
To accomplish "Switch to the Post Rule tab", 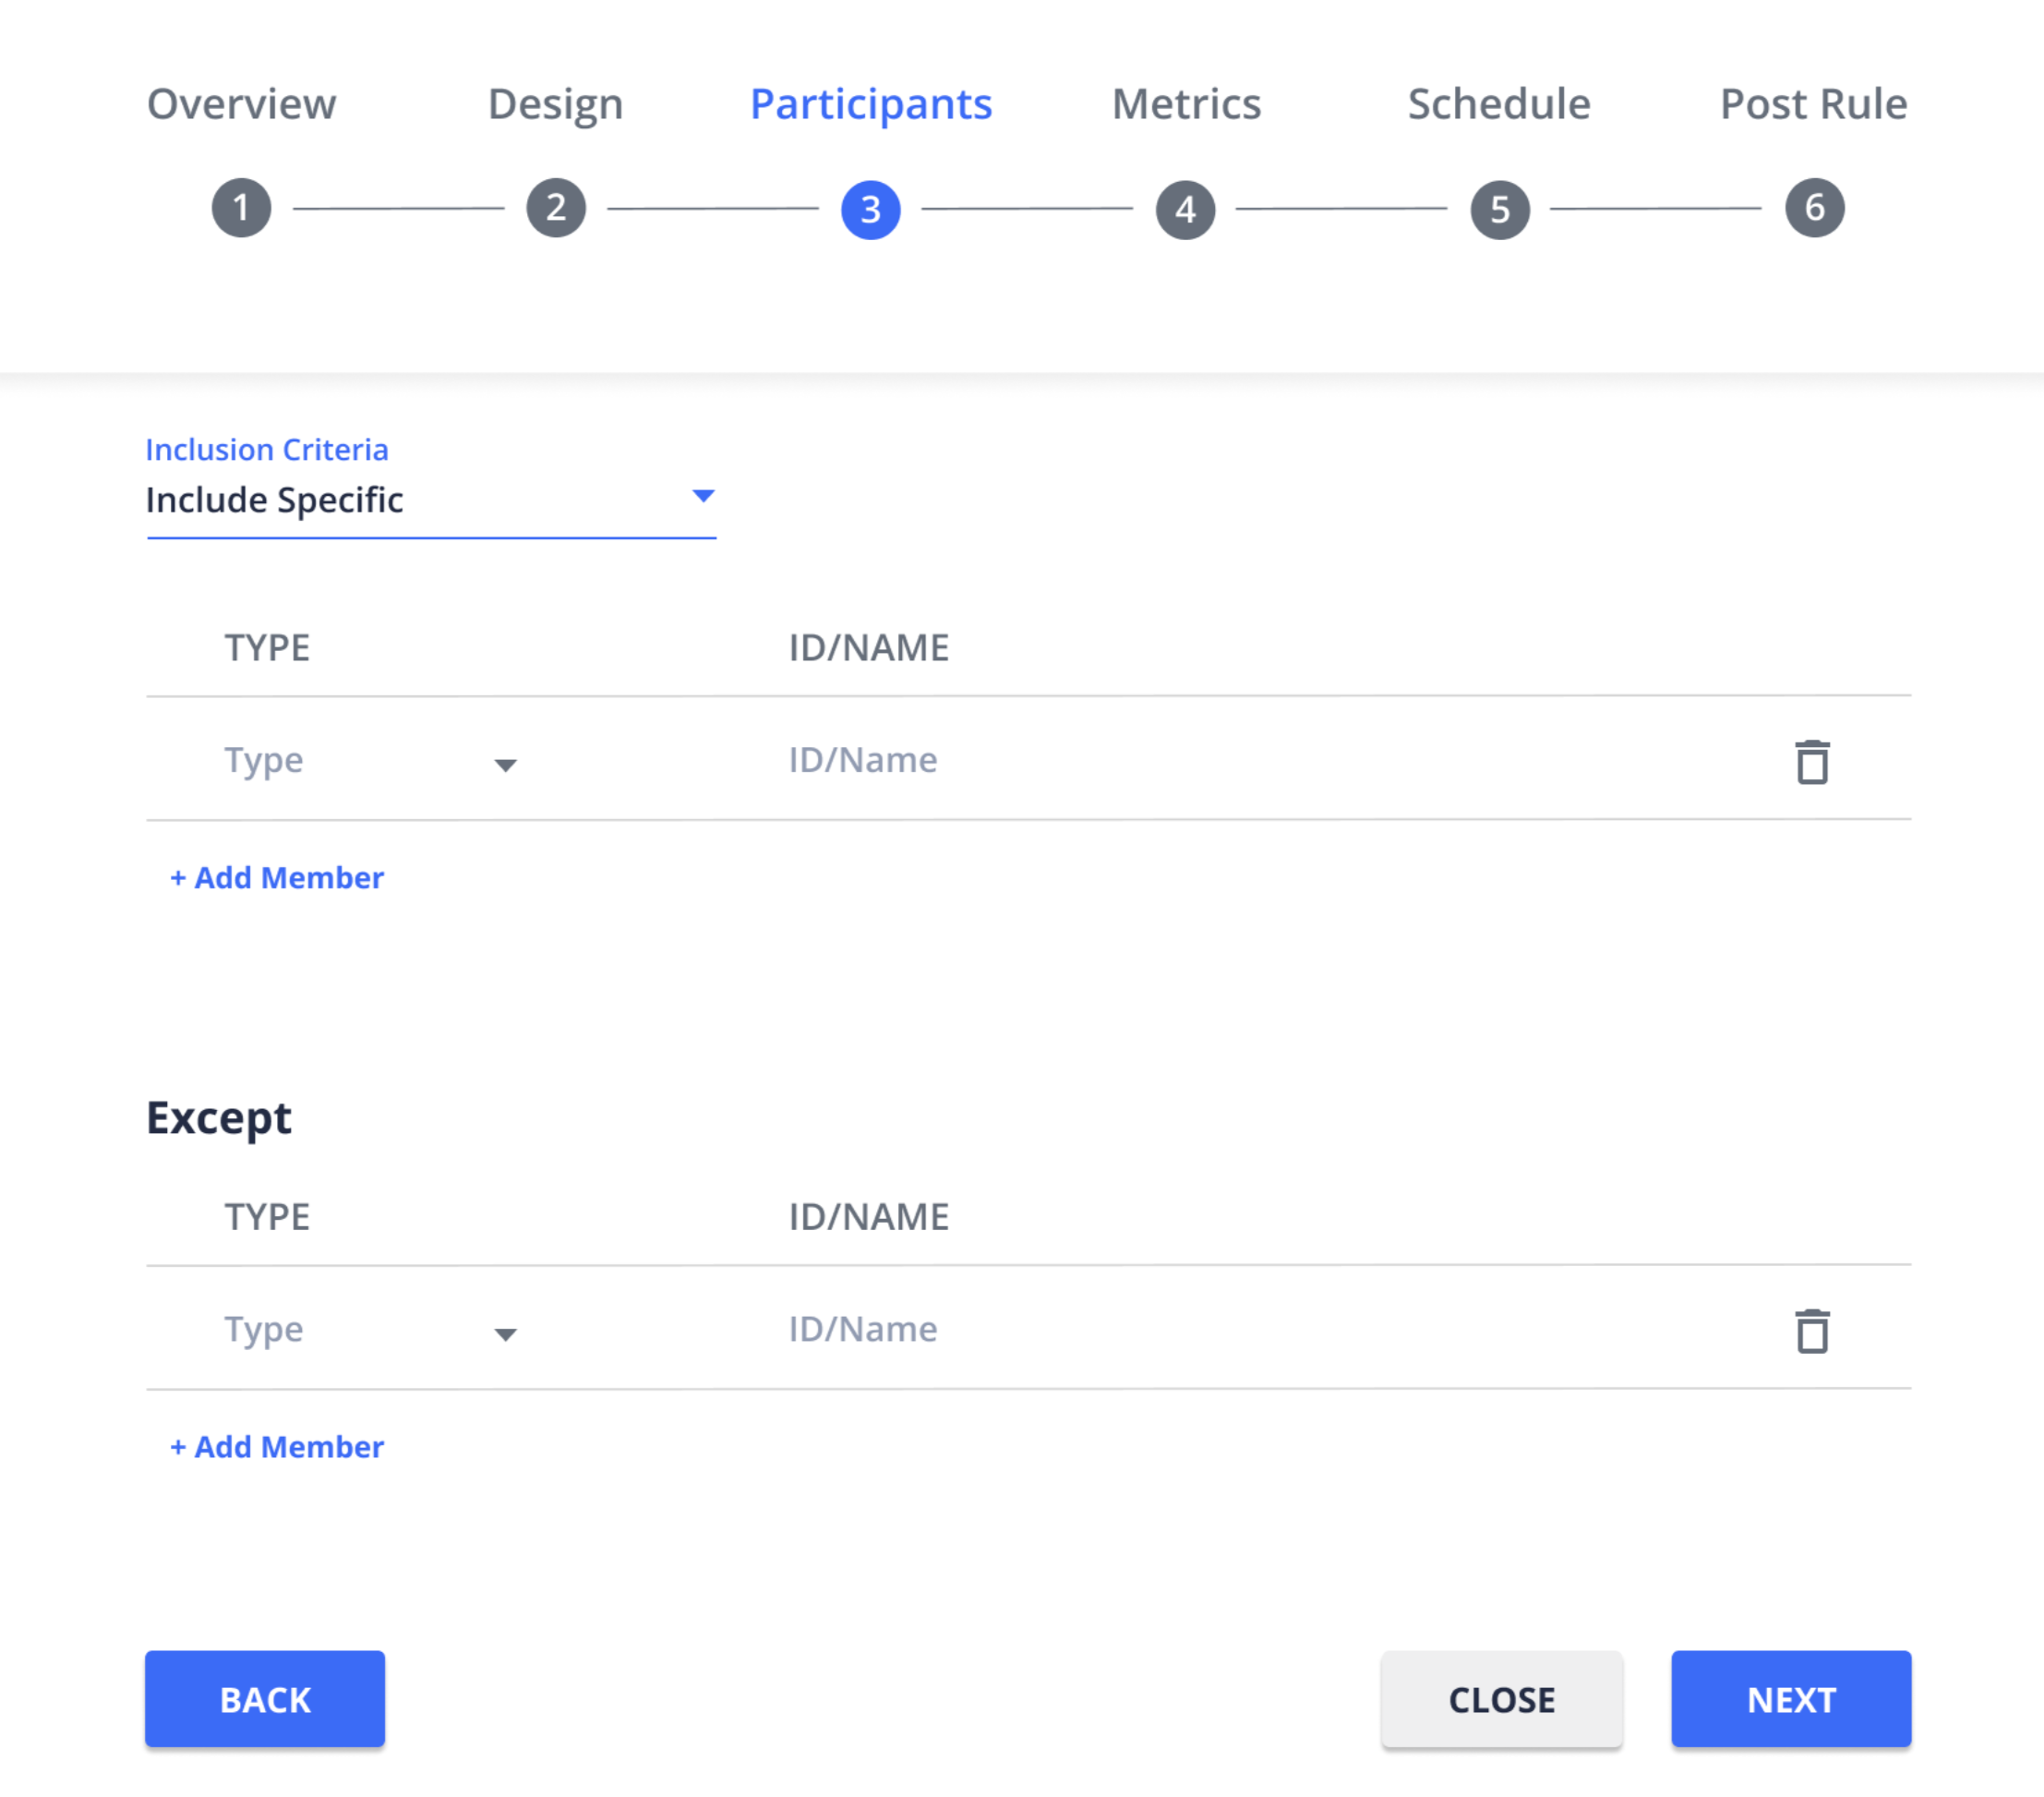I will point(1813,104).
